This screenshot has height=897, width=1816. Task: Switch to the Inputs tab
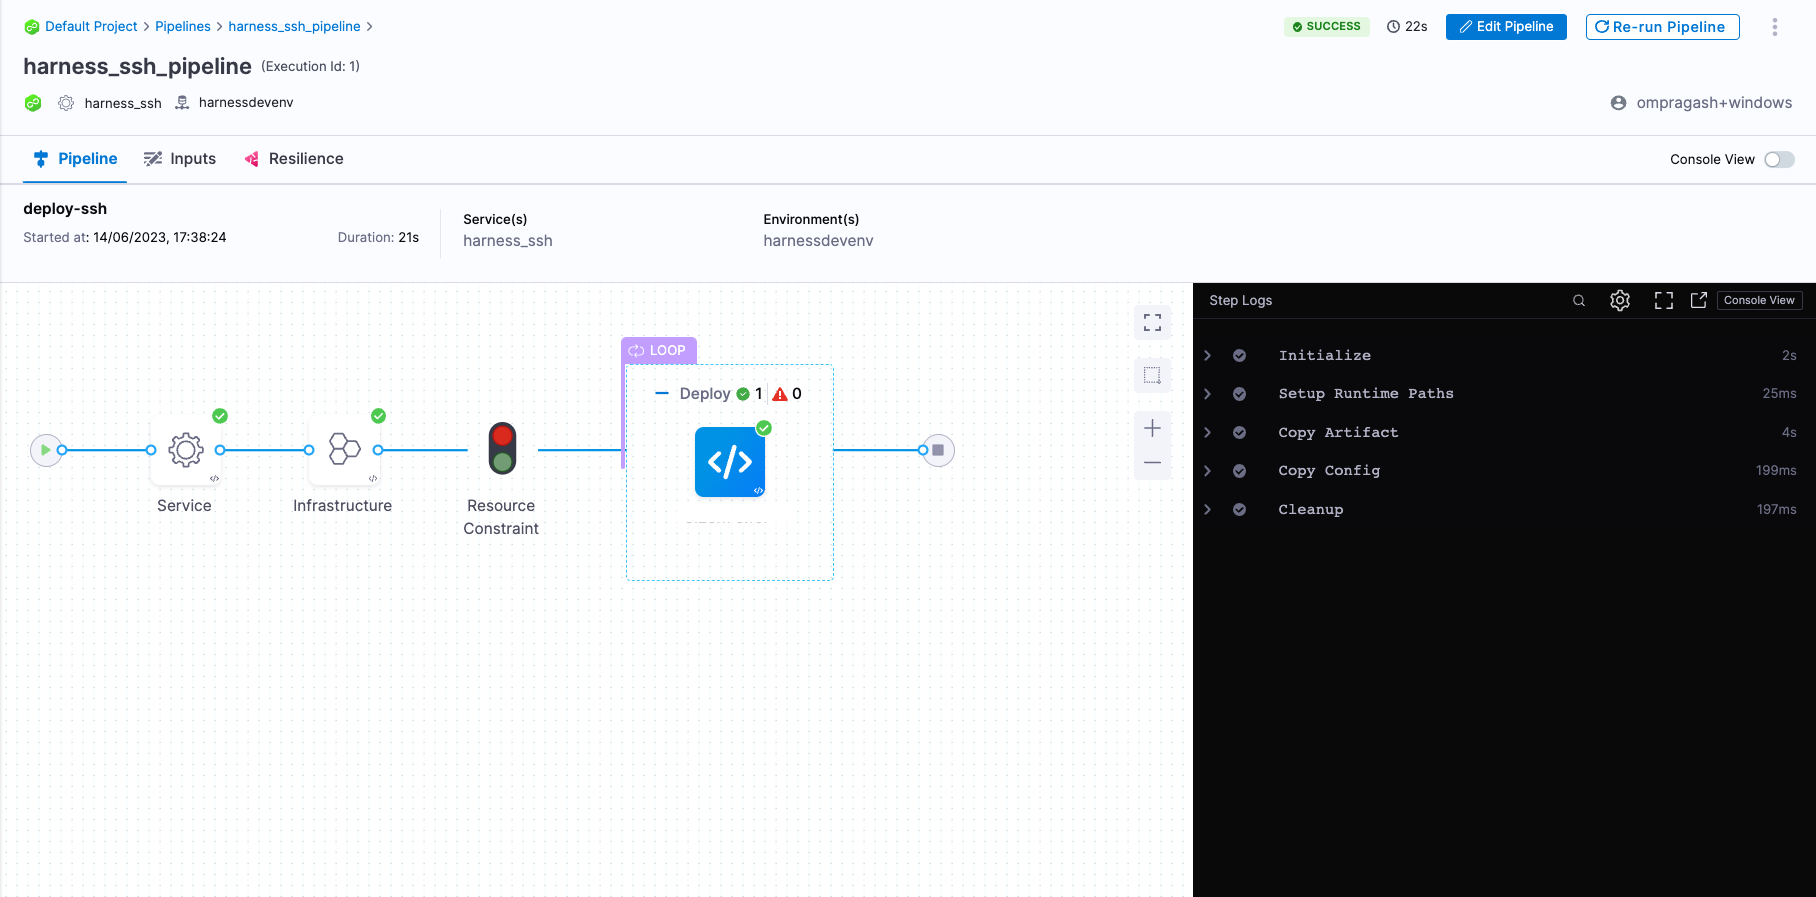pos(180,159)
